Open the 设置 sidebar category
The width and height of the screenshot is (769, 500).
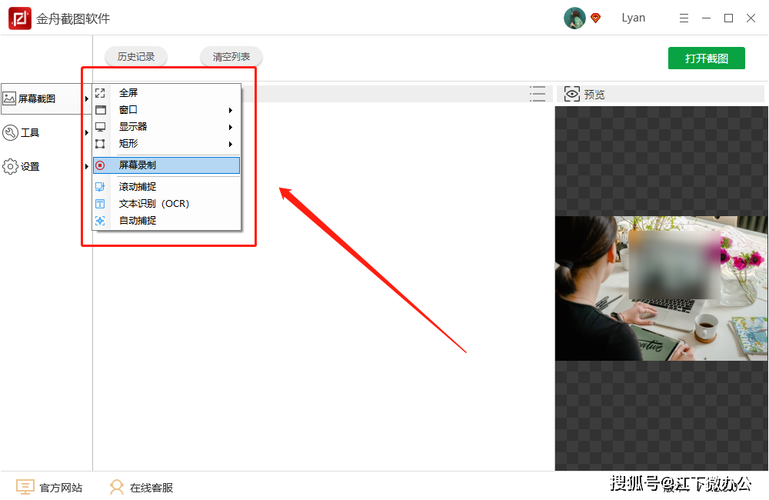[x=46, y=167]
